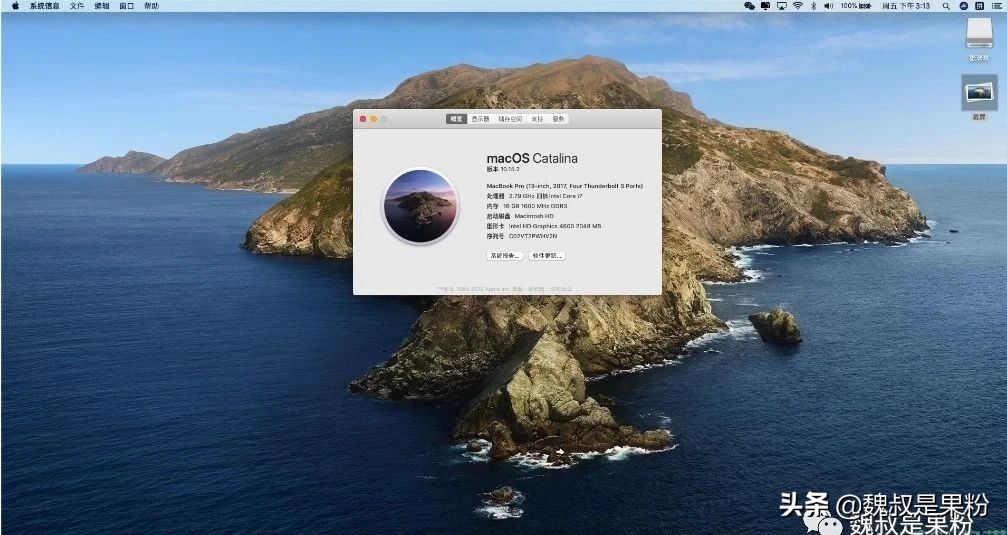Viewport: 1007px width, 535px height.
Task: Click the 软件更新… button
Action: point(547,256)
